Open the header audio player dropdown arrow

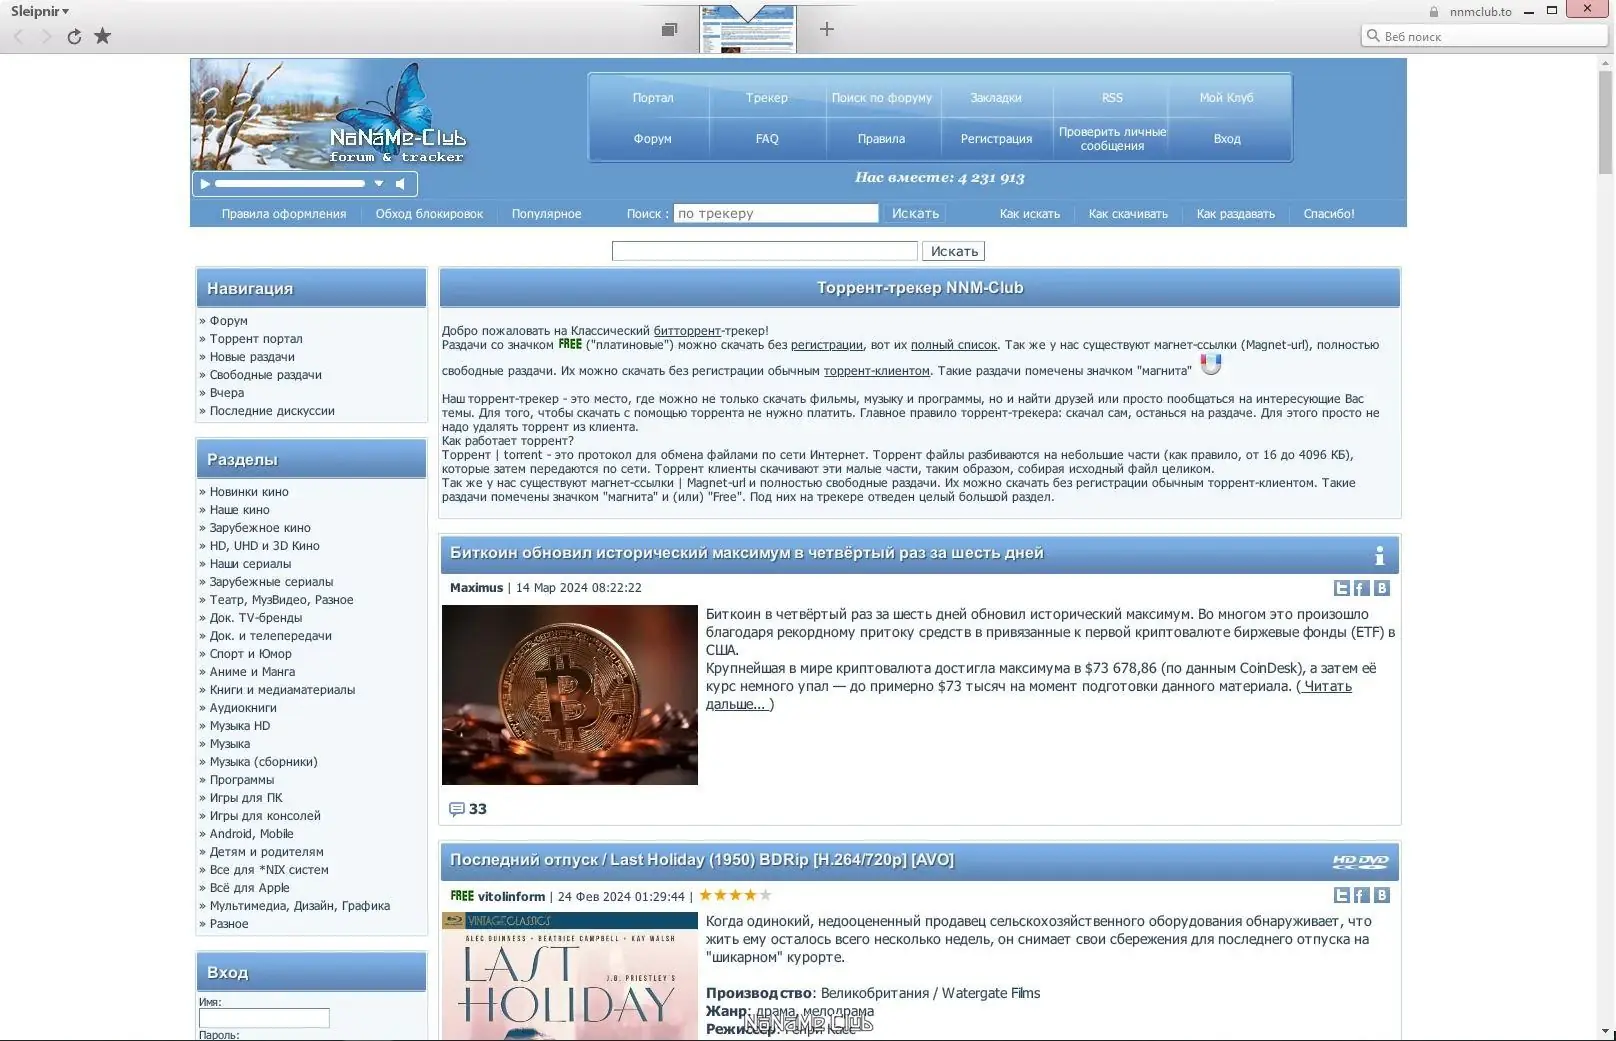pos(379,184)
